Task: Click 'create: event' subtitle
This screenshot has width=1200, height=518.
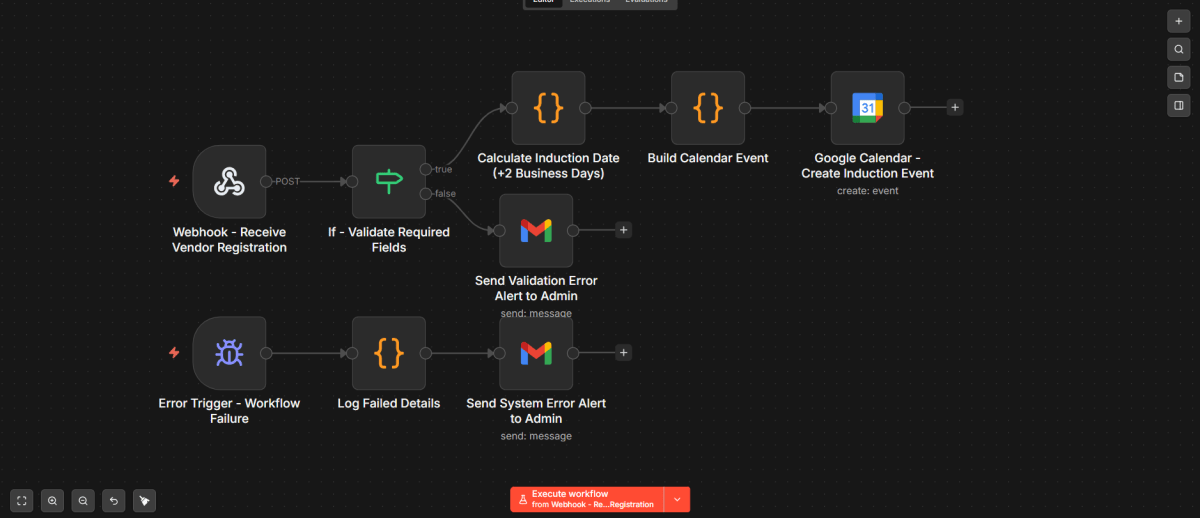Action: point(867,190)
